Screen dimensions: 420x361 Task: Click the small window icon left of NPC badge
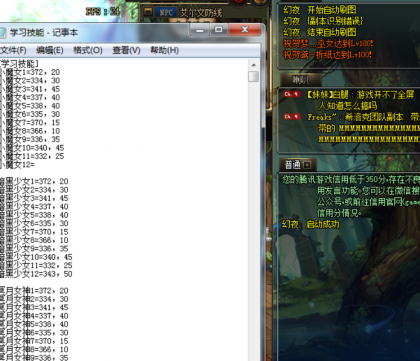click(148, 12)
